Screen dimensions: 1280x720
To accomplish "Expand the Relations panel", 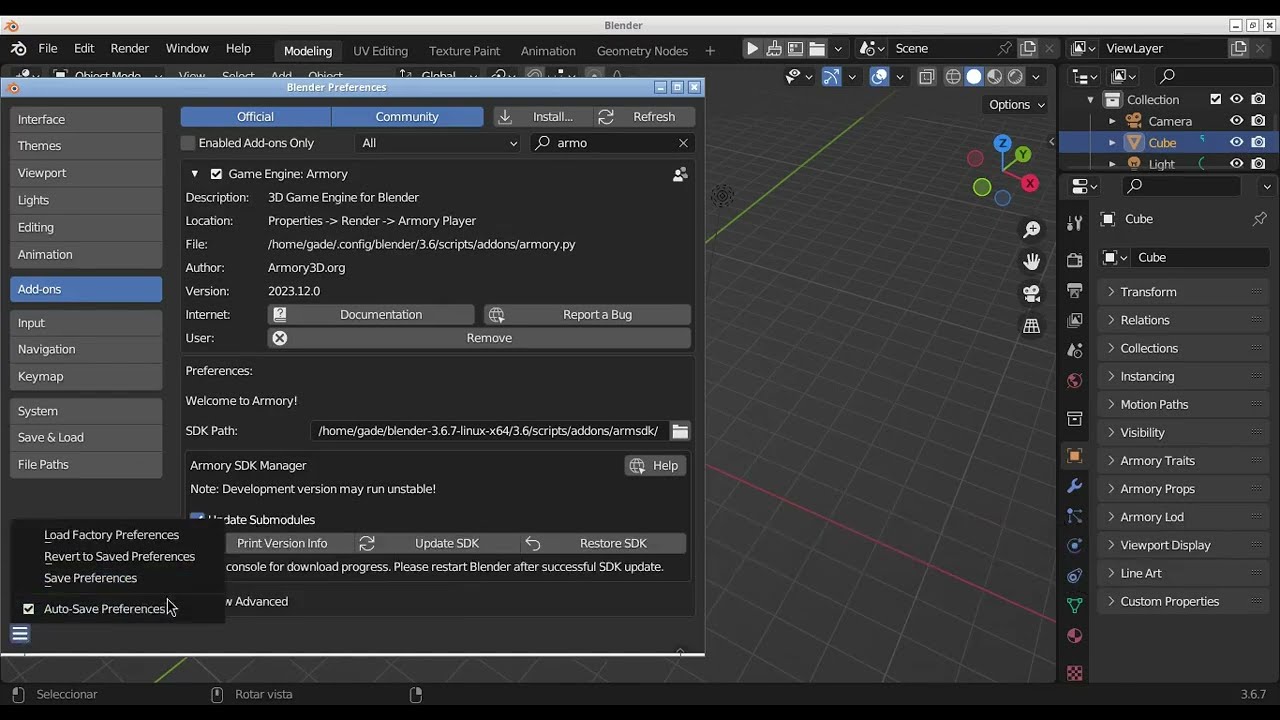I will point(1184,320).
